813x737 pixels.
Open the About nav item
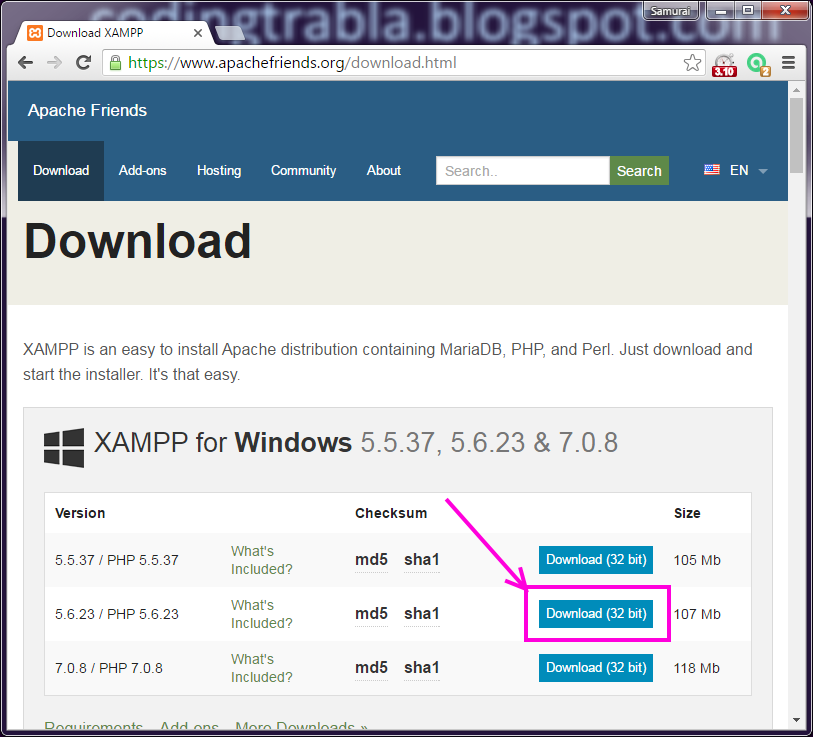click(384, 171)
